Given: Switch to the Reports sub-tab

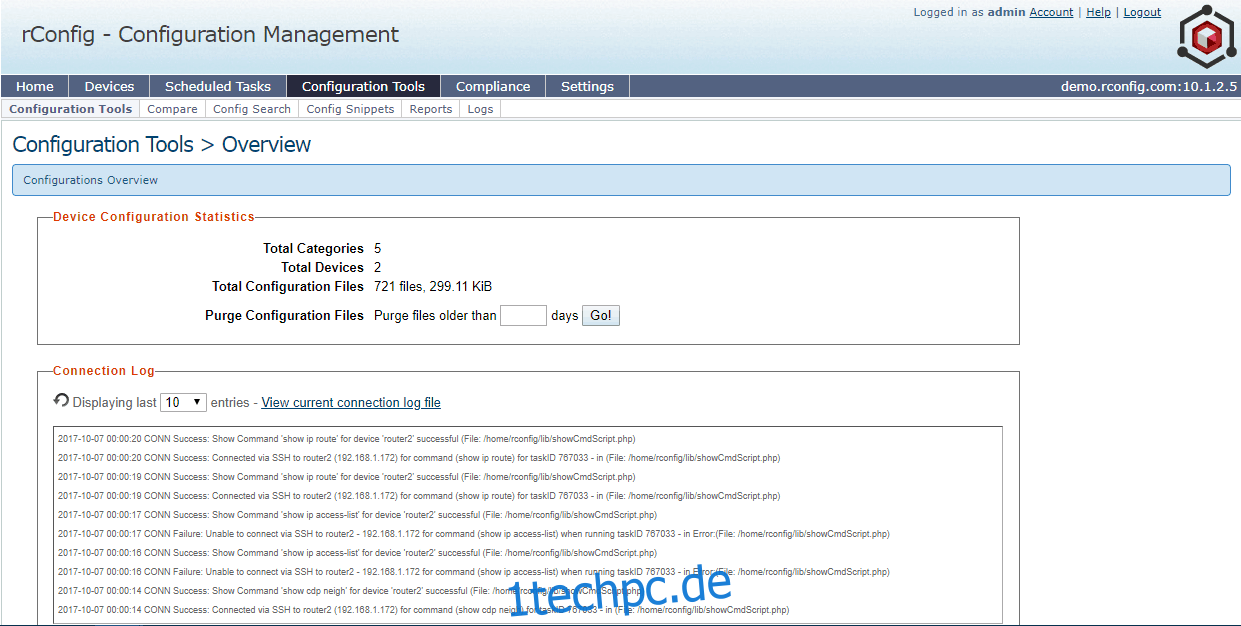Looking at the screenshot, I should click(431, 109).
